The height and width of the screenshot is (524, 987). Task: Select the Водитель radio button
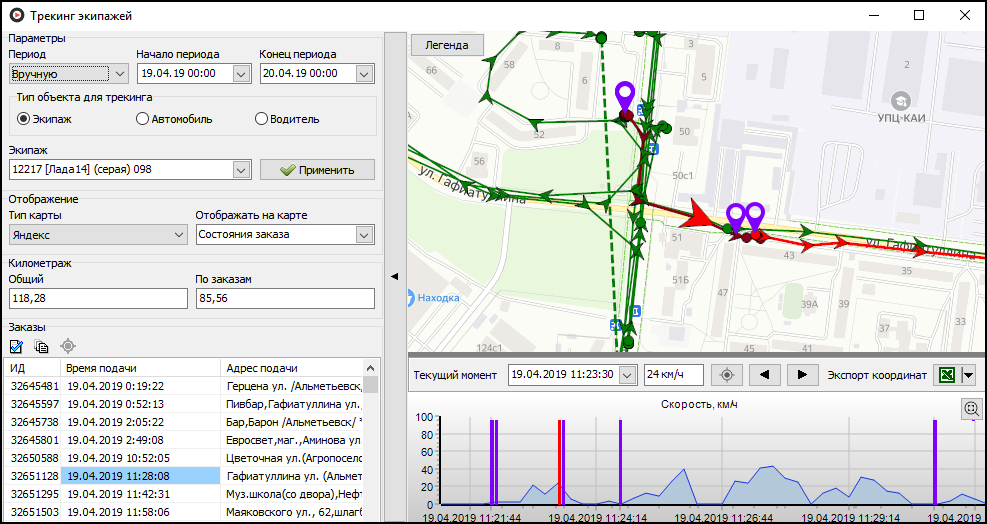tap(262, 119)
